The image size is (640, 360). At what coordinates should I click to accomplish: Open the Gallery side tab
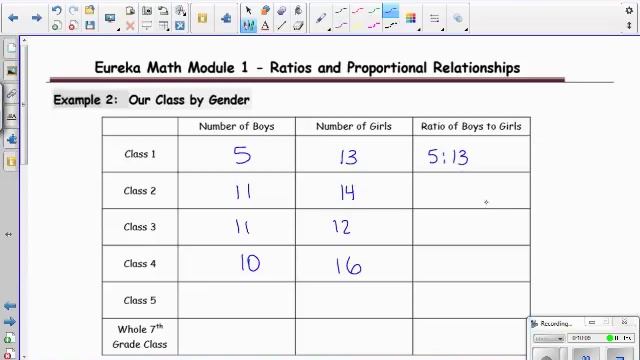[11, 71]
